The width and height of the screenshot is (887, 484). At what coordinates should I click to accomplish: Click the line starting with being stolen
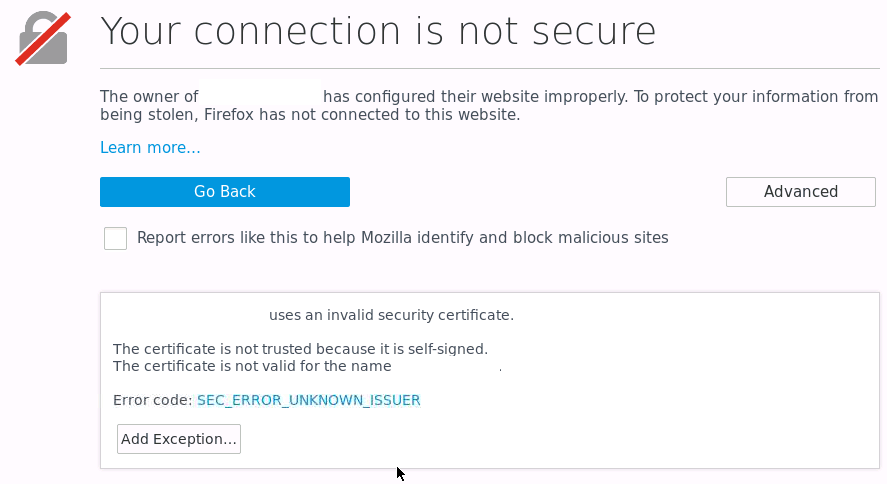[310, 115]
